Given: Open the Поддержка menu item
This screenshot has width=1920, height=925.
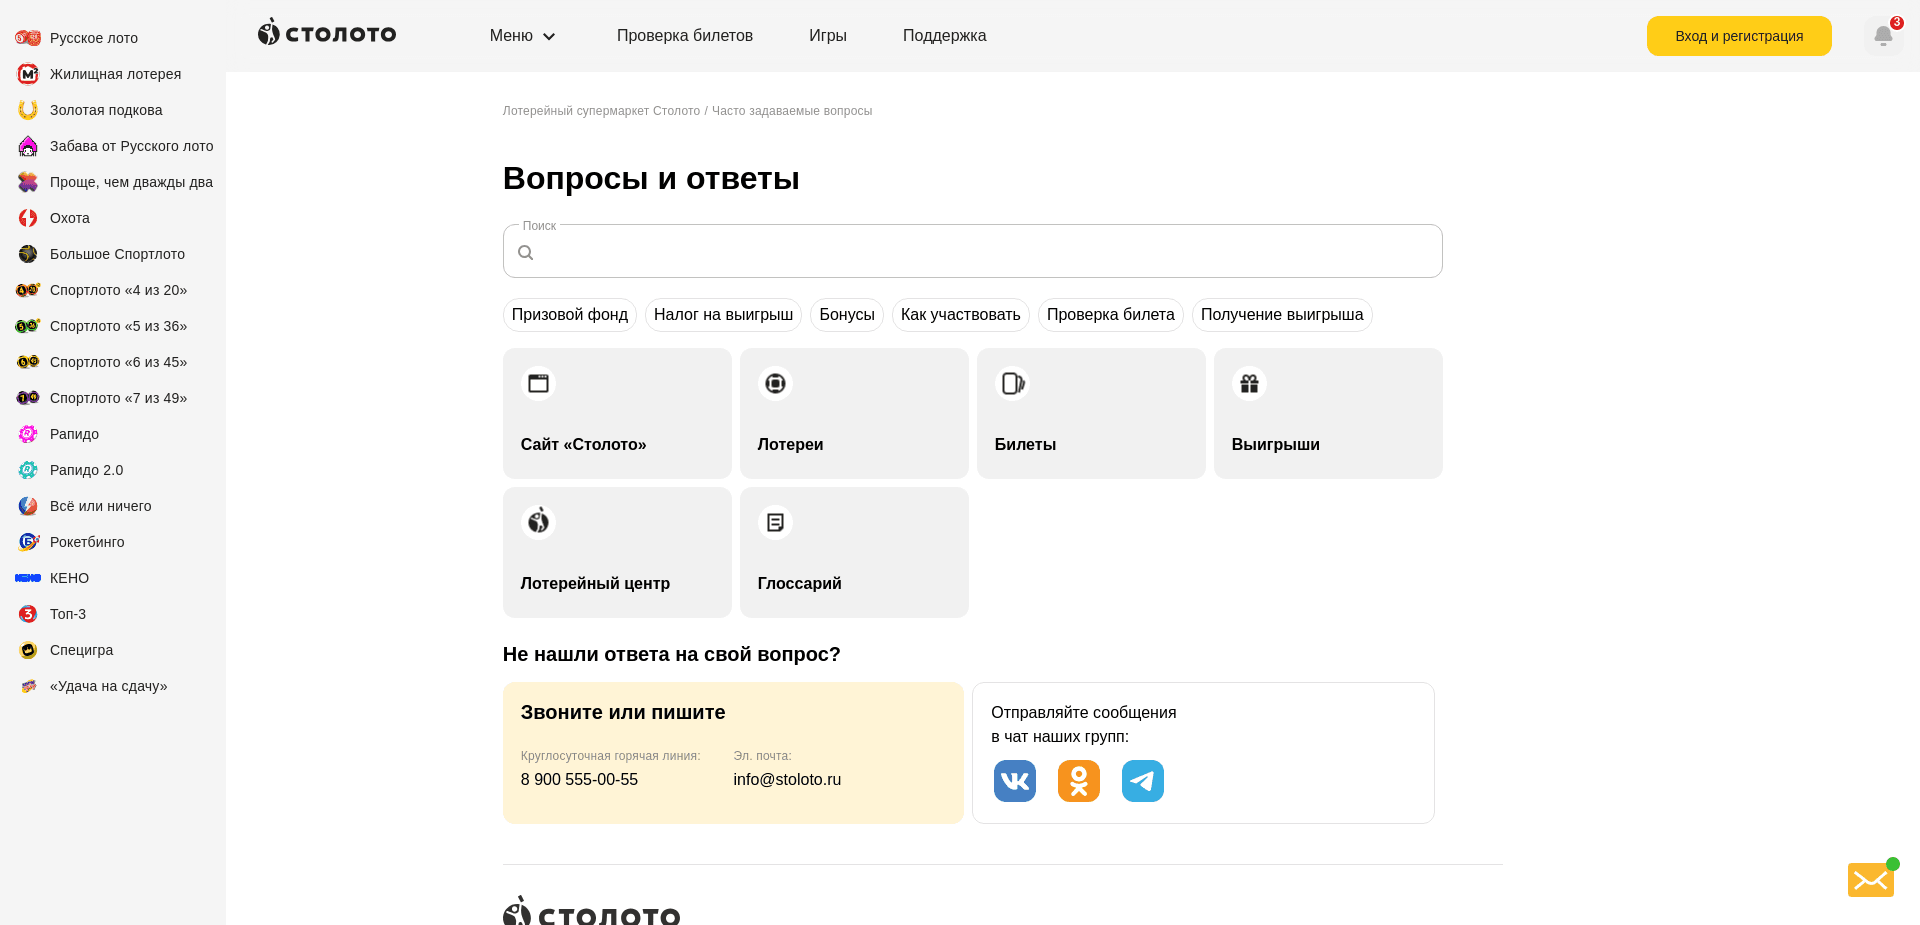Looking at the screenshot, I should (943, 35).
